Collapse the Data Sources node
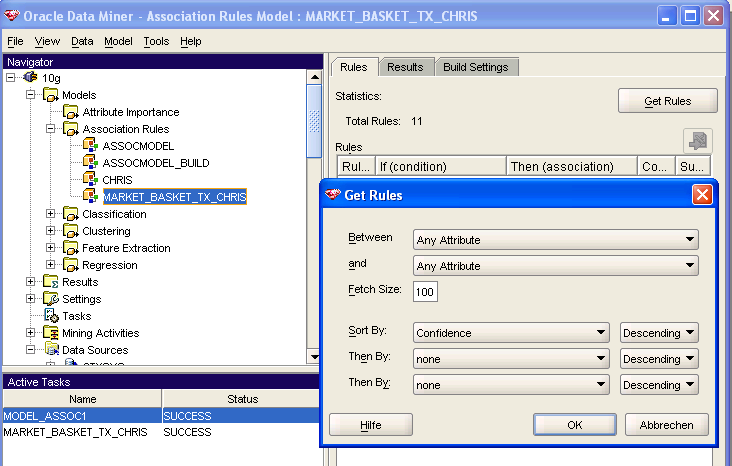The height and width of the screenshot is (466, 732). pos(30,350)
